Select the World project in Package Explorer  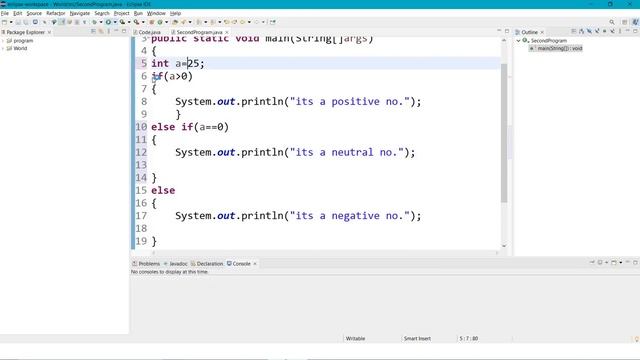click(x=20, y=48)
